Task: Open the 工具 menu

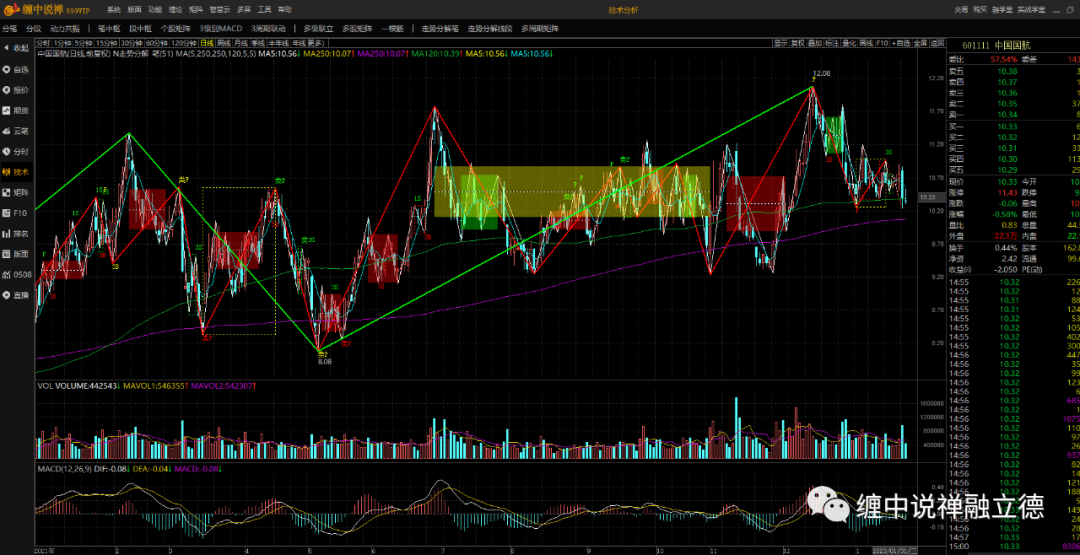Action: click(x=264, y=10)
